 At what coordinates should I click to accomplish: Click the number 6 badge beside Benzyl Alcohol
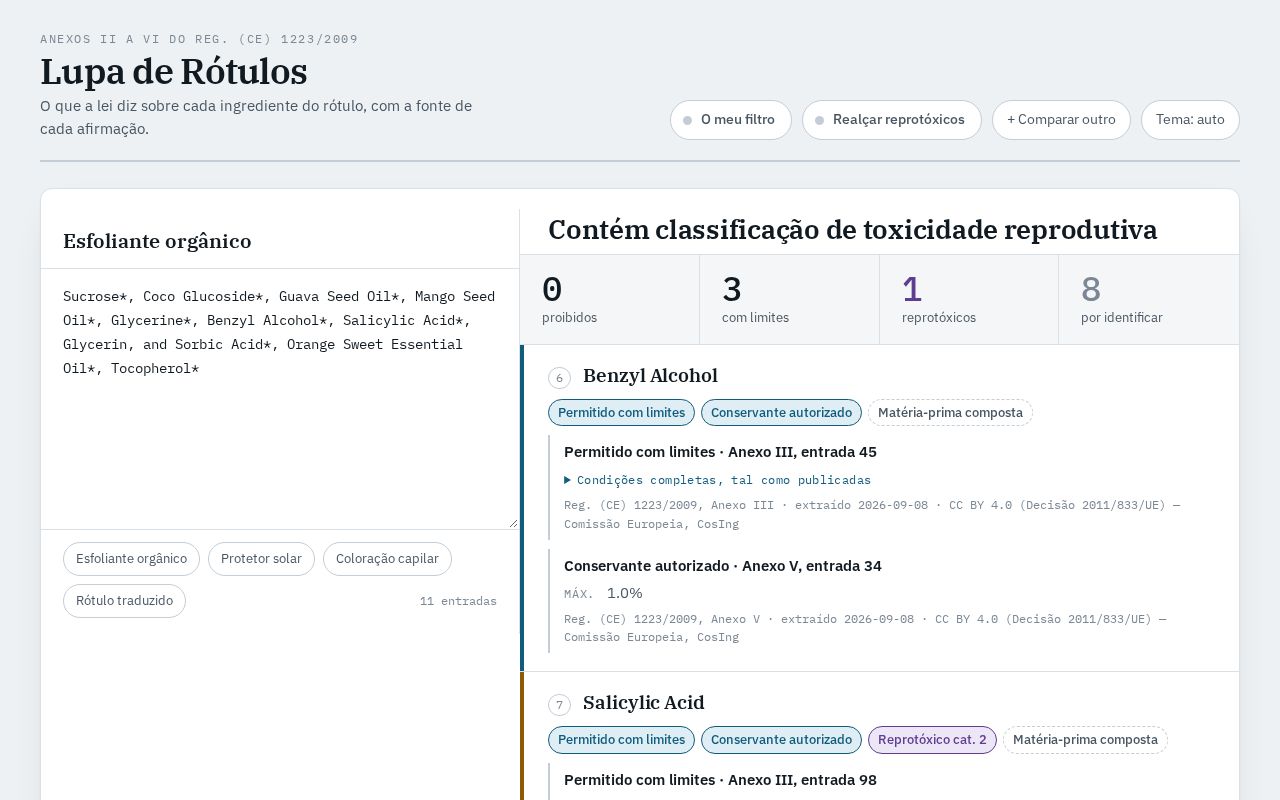pos(559,378)
